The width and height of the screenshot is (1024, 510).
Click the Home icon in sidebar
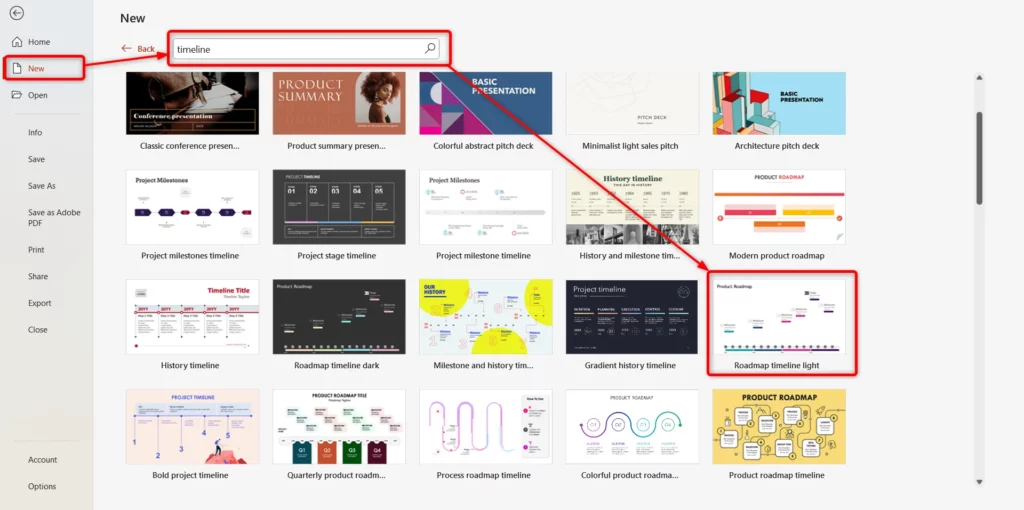click(16, 42)
